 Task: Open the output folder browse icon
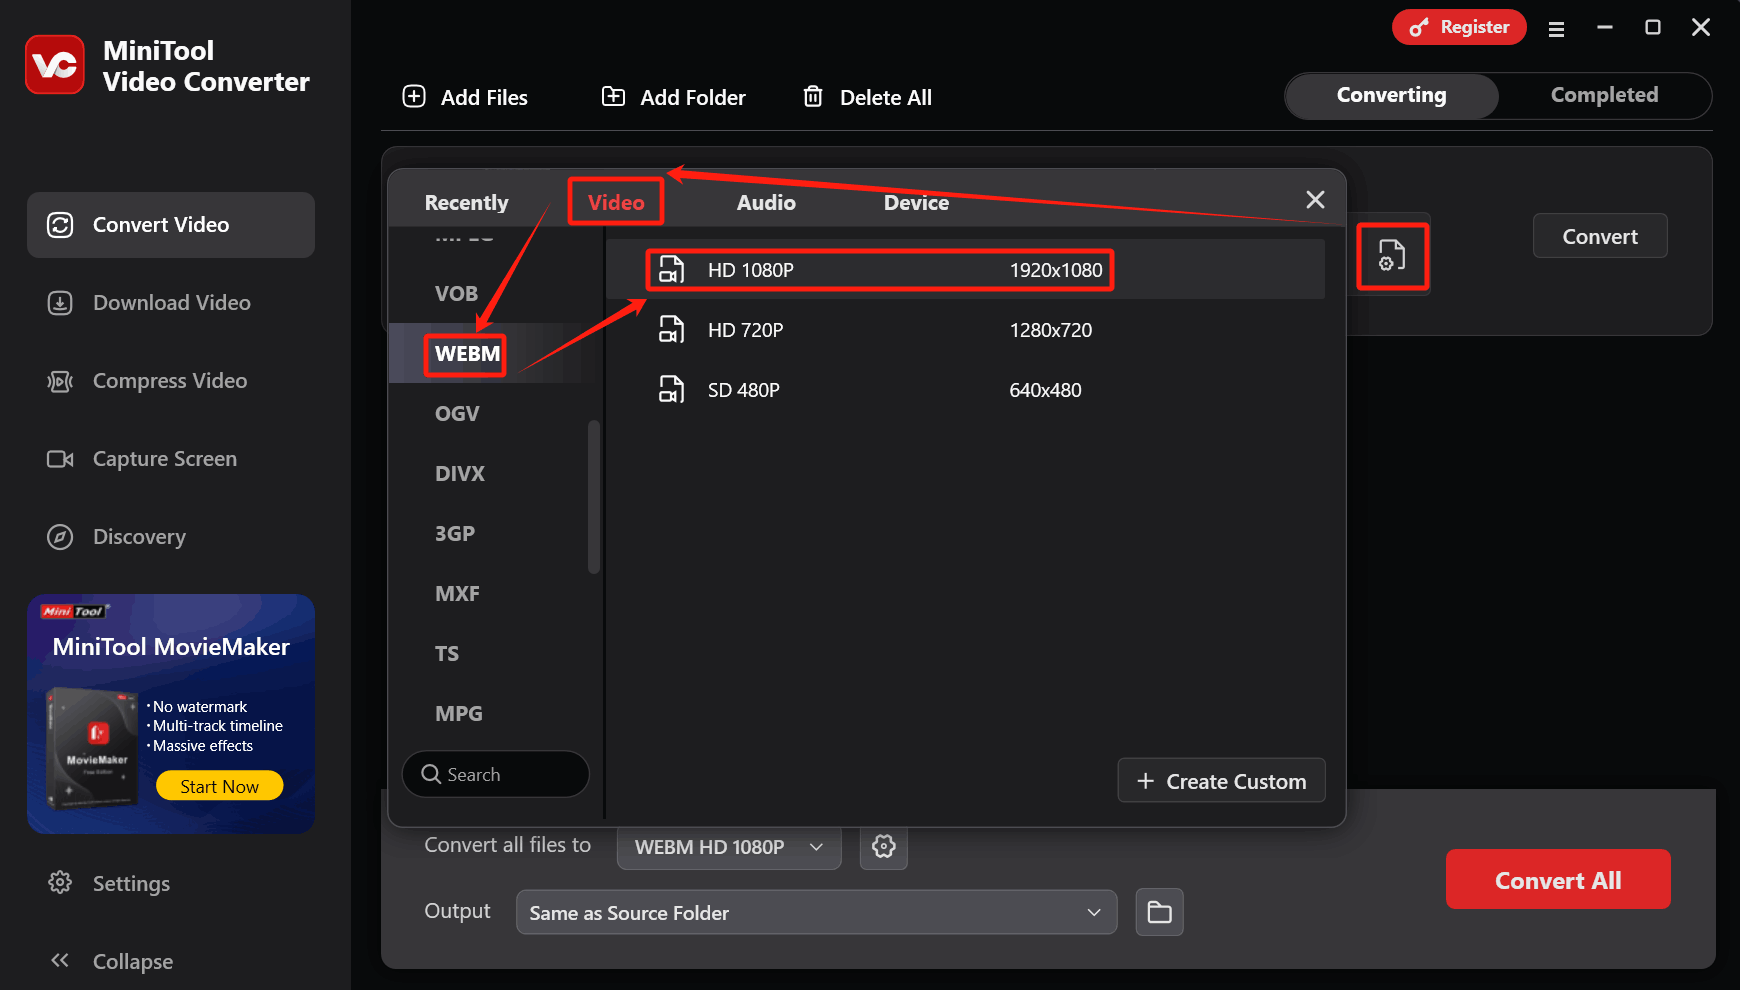click(x=1159, y=912)
